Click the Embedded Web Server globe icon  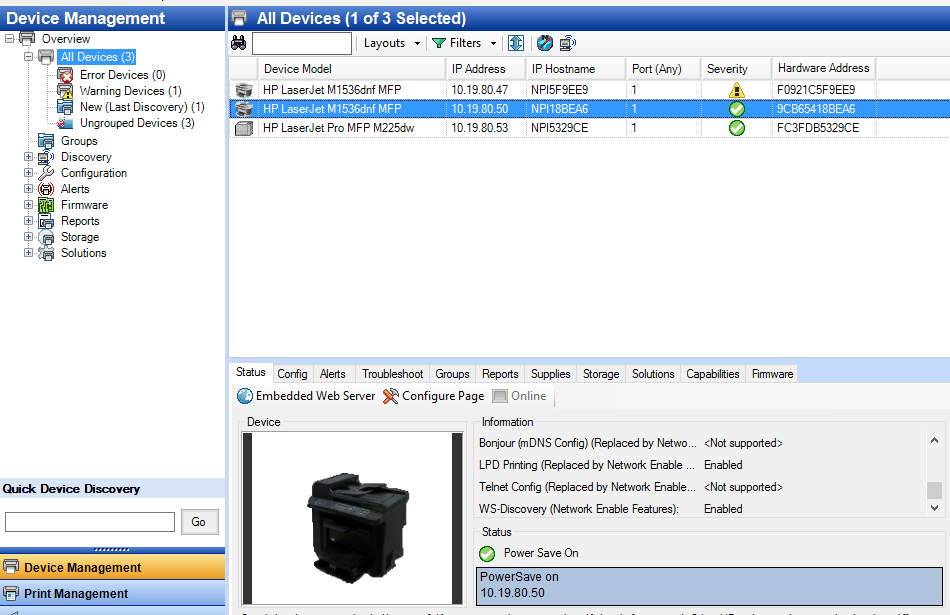[245, 396]
